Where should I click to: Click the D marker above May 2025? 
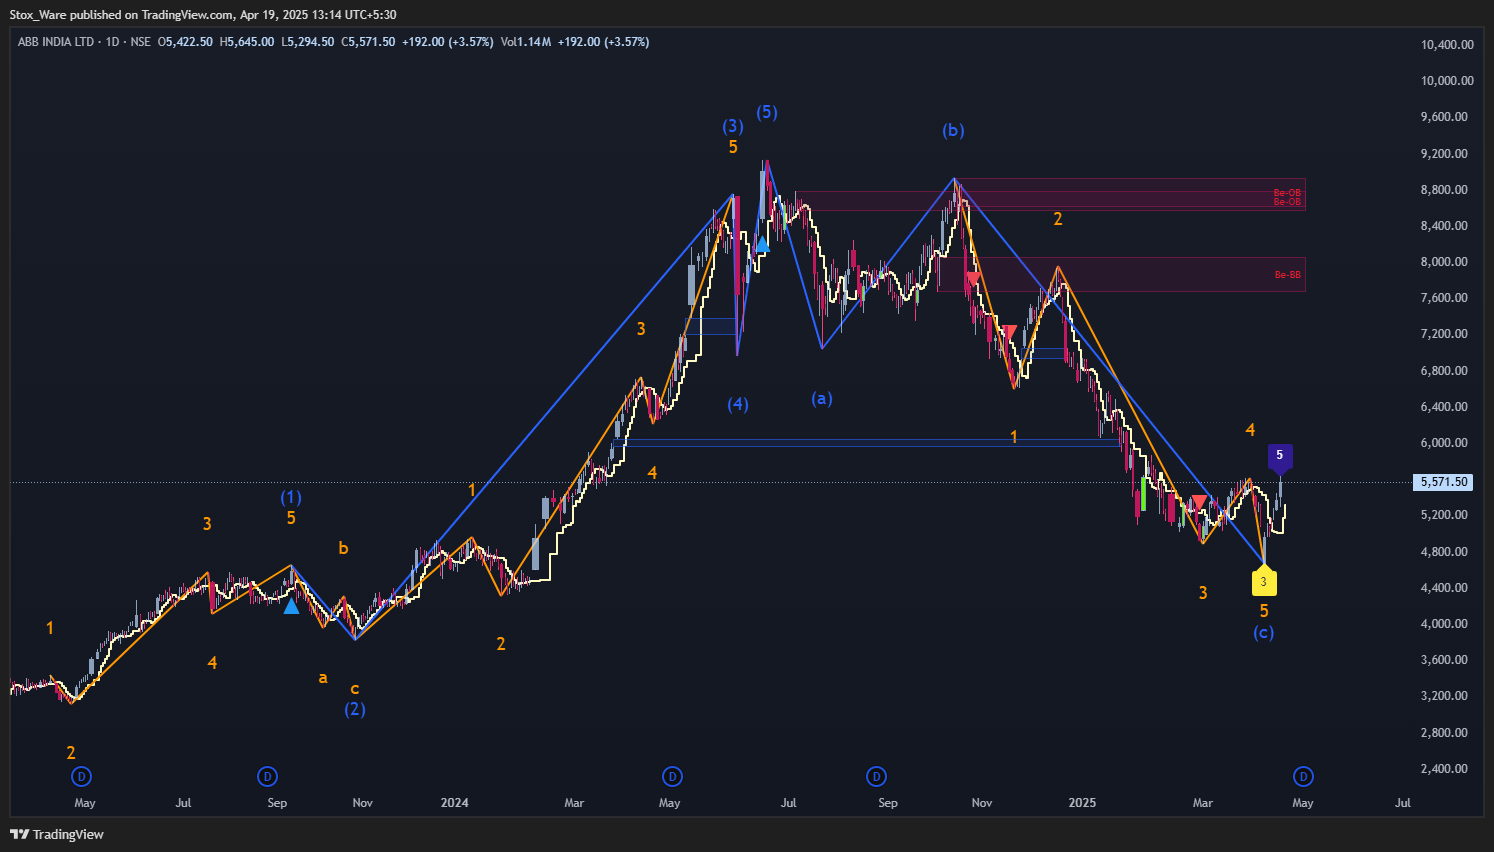coord(1303,777)
